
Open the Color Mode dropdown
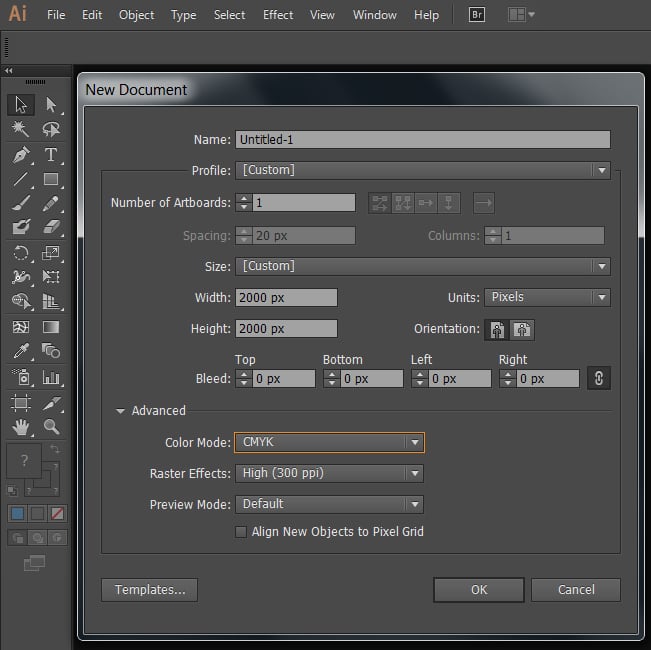329,442
